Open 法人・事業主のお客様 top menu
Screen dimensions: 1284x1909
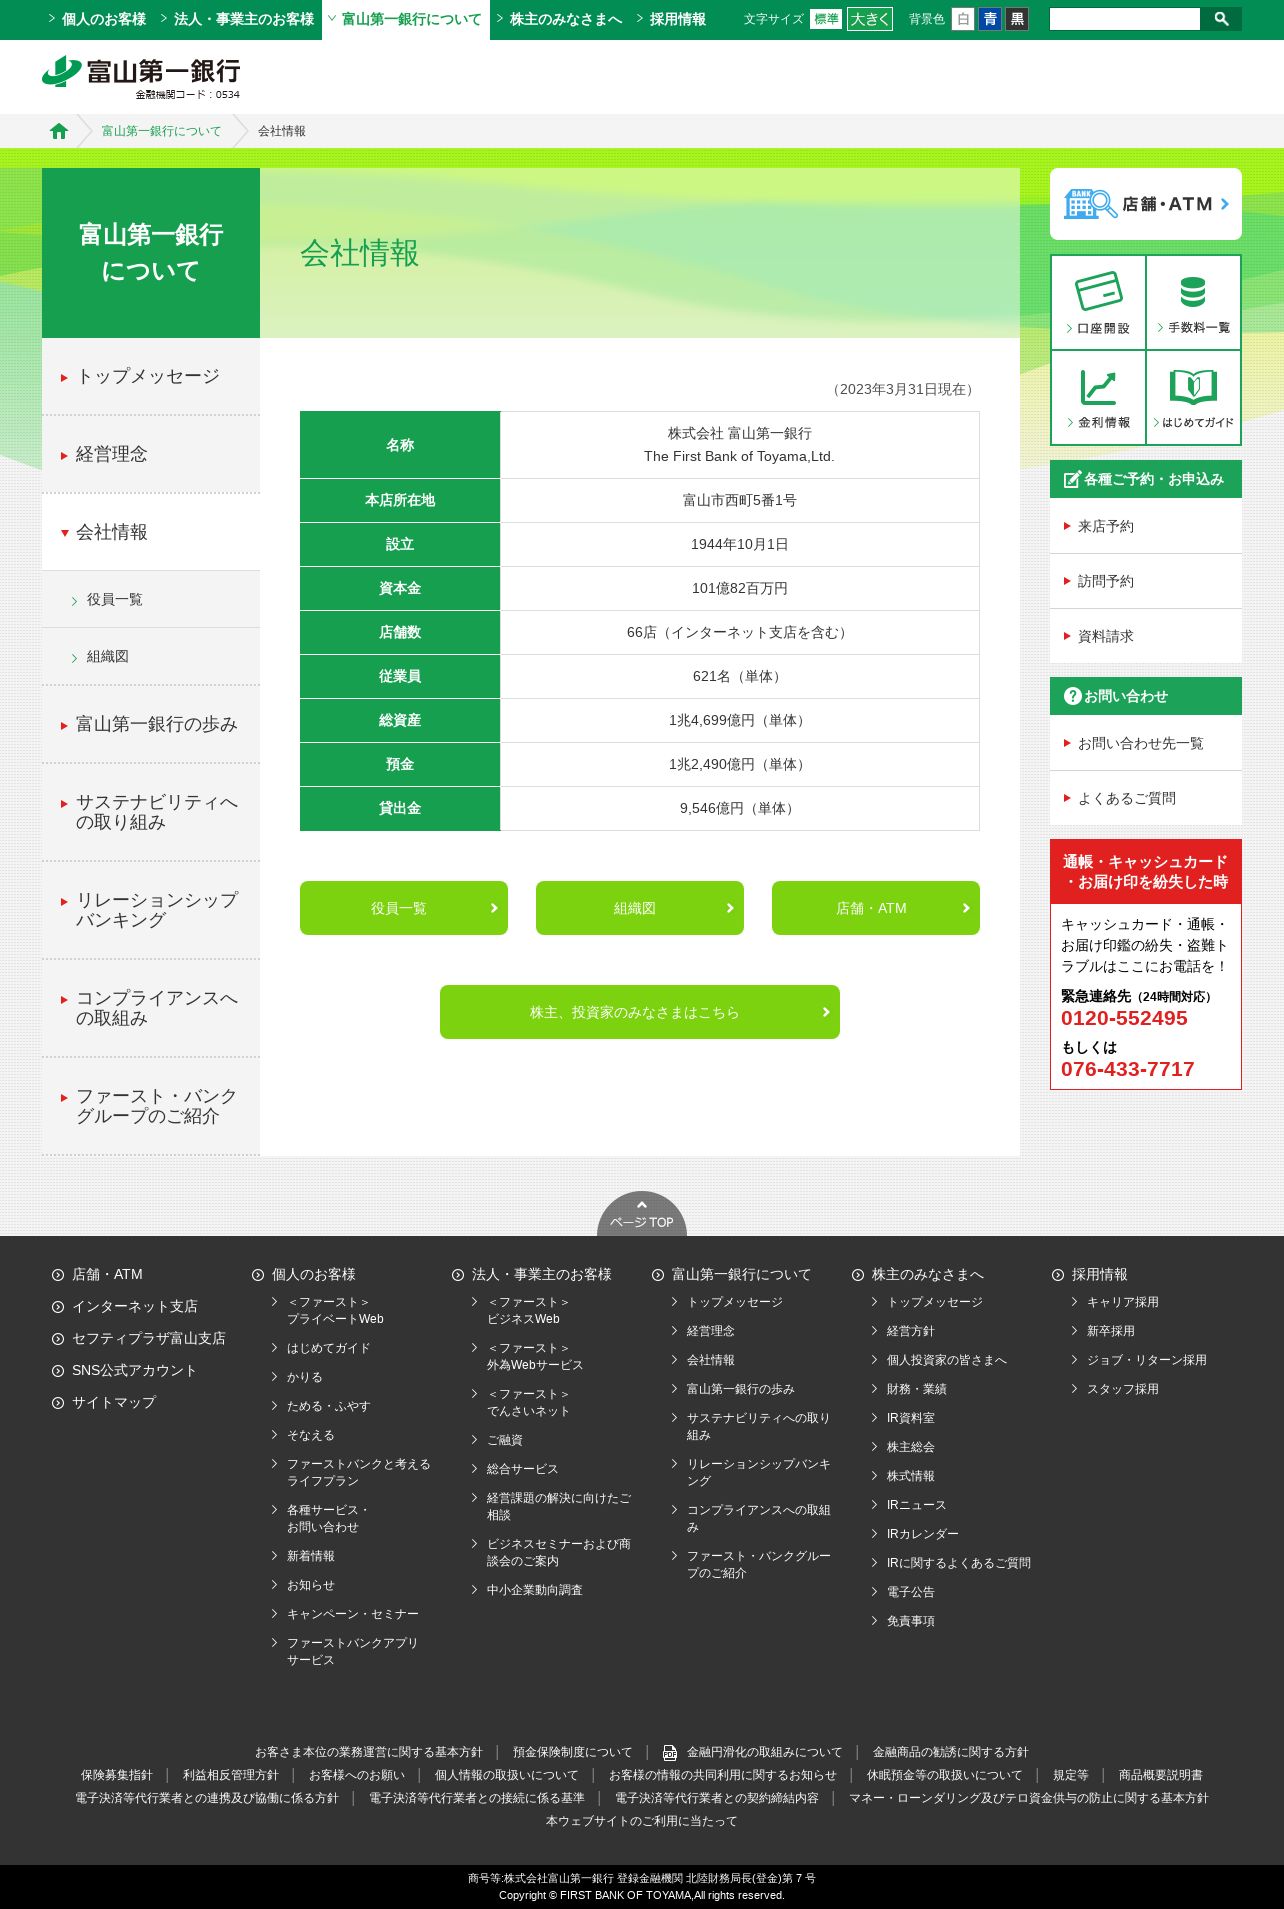tap(237, 19)
